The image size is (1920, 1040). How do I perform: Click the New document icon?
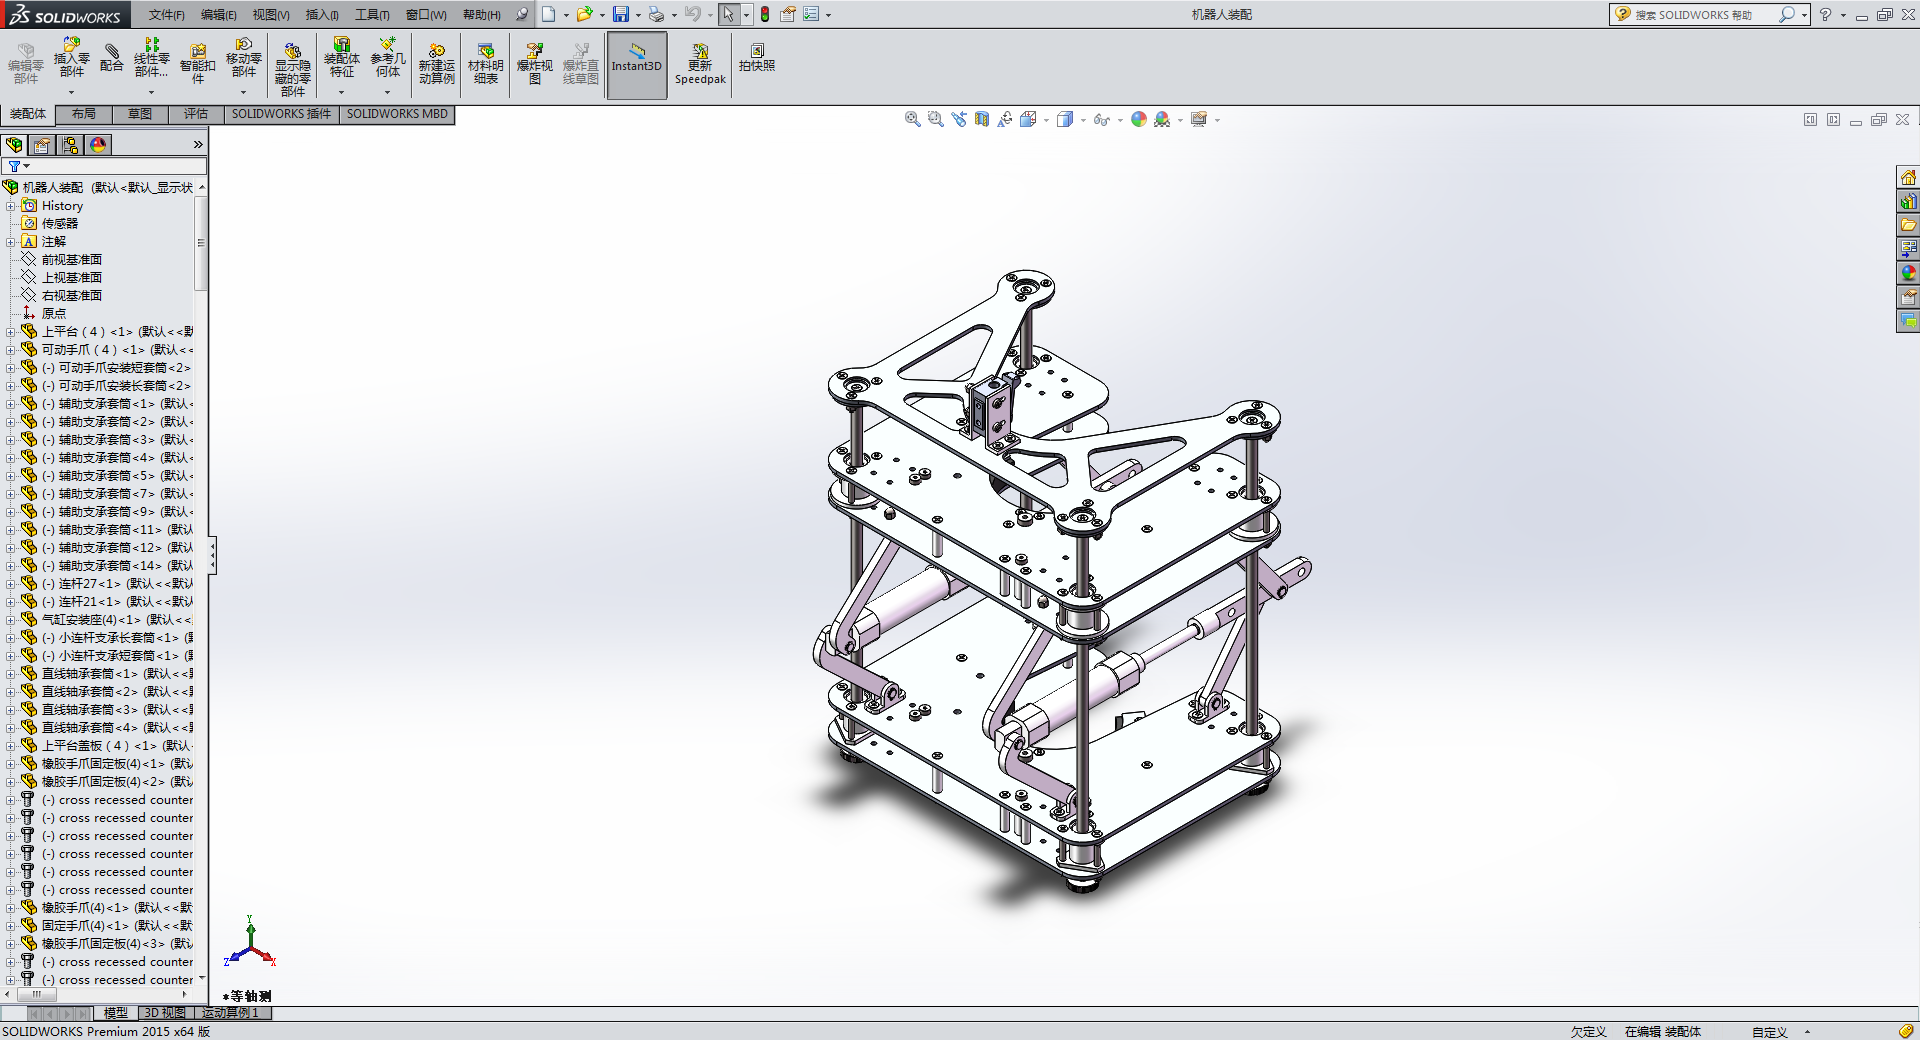[548, 14]
